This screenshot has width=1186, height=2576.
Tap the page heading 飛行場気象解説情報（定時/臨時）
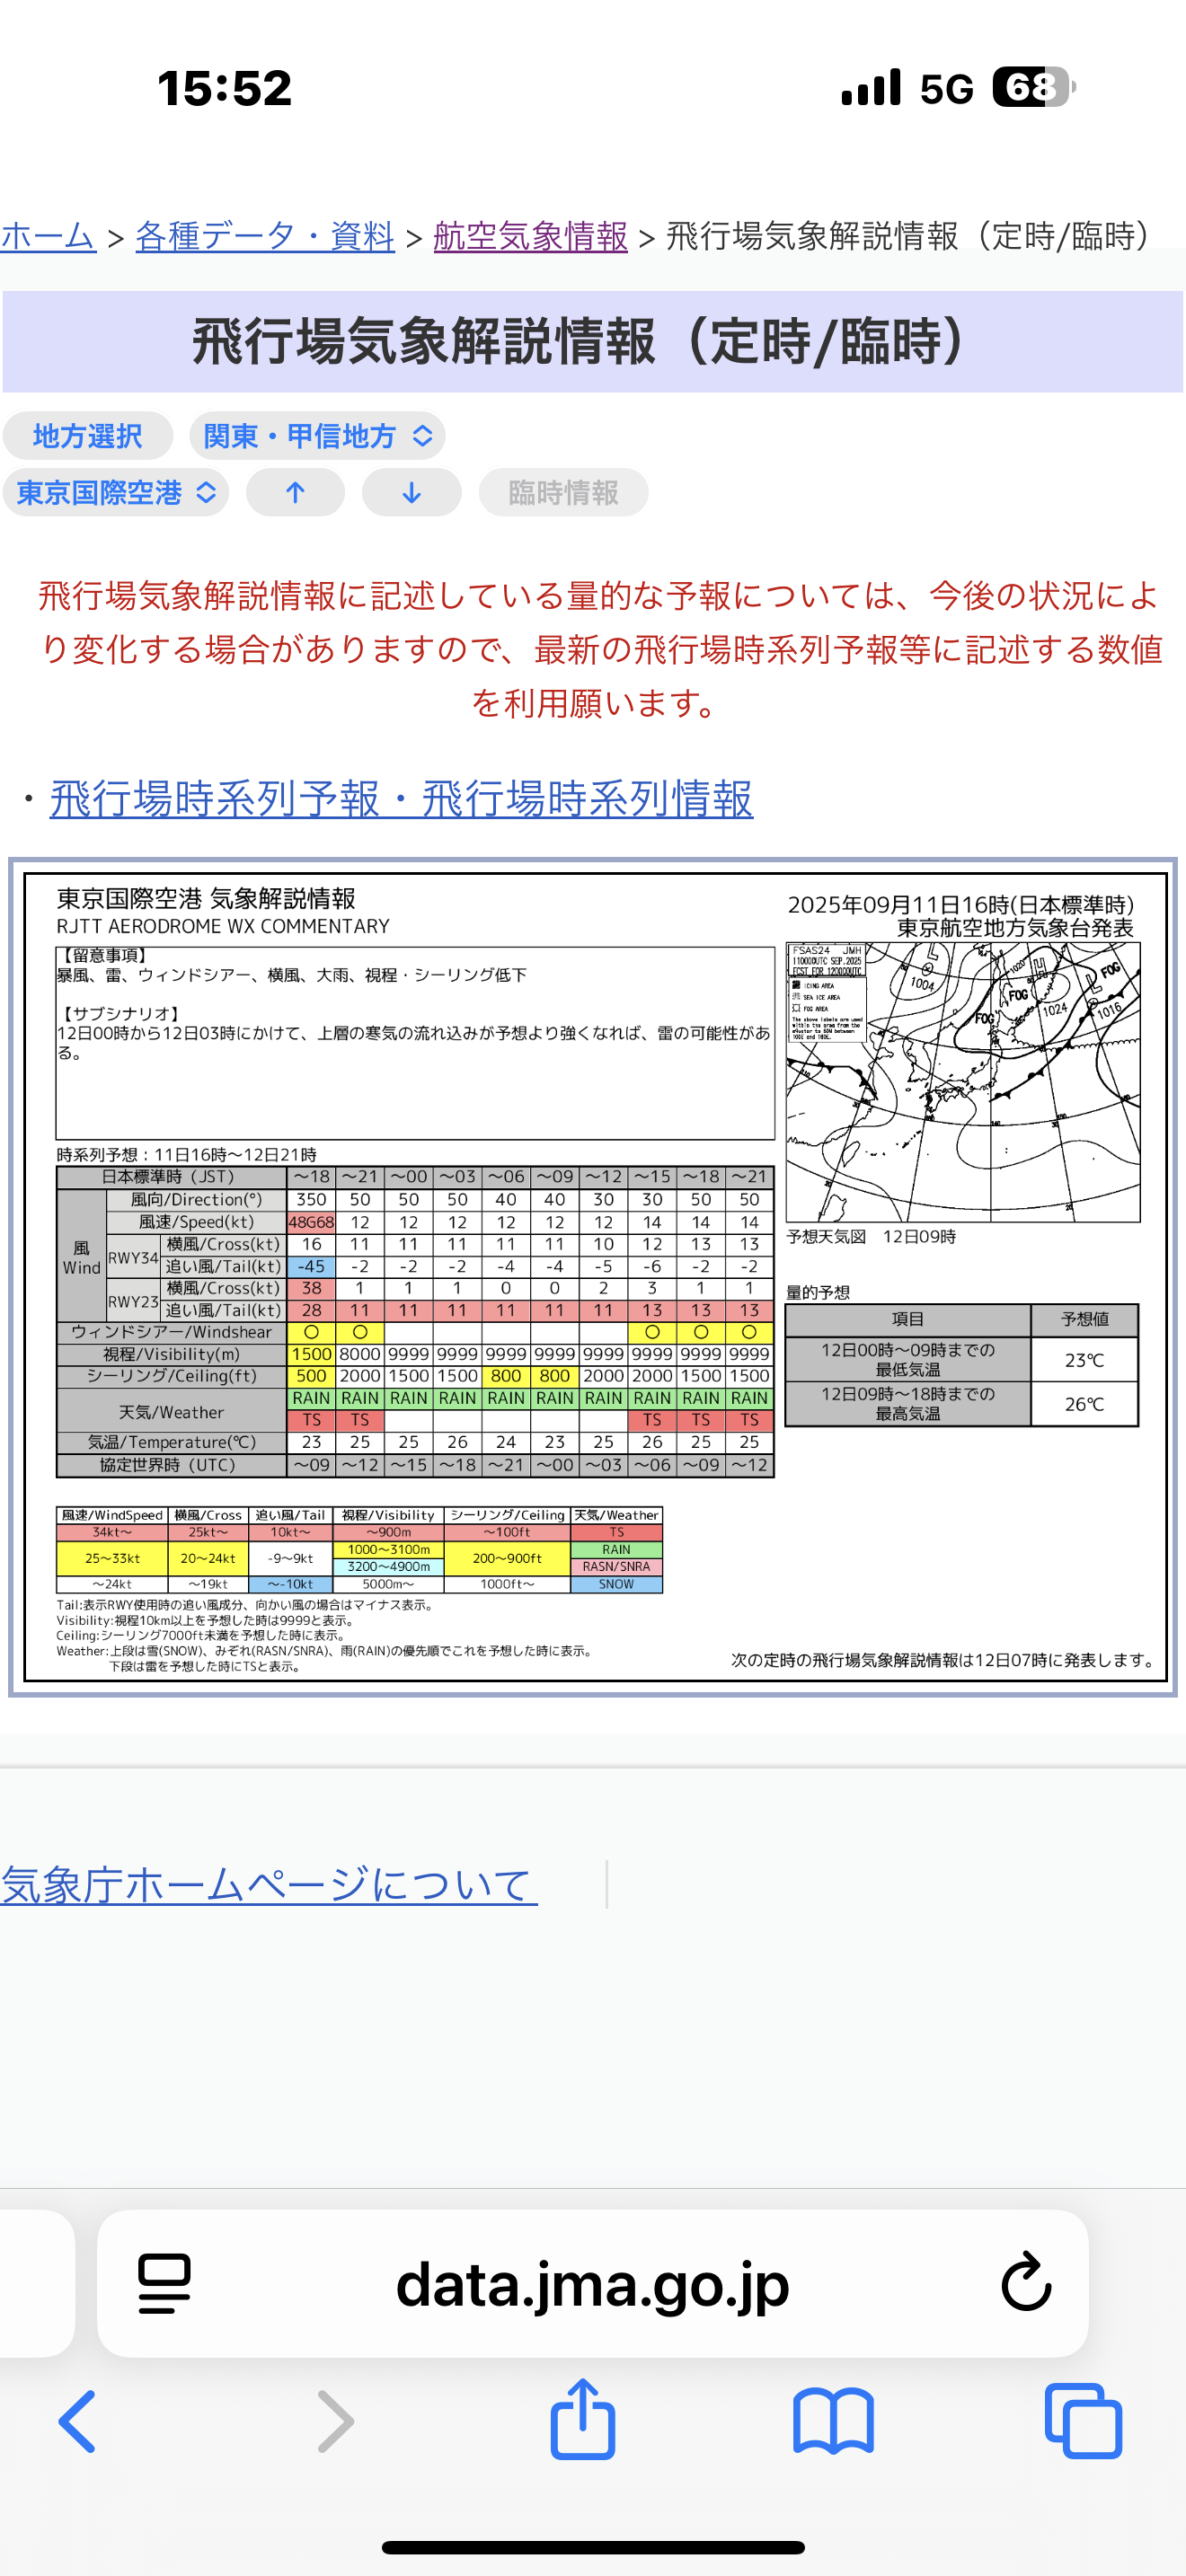click(x=592, y=341)
